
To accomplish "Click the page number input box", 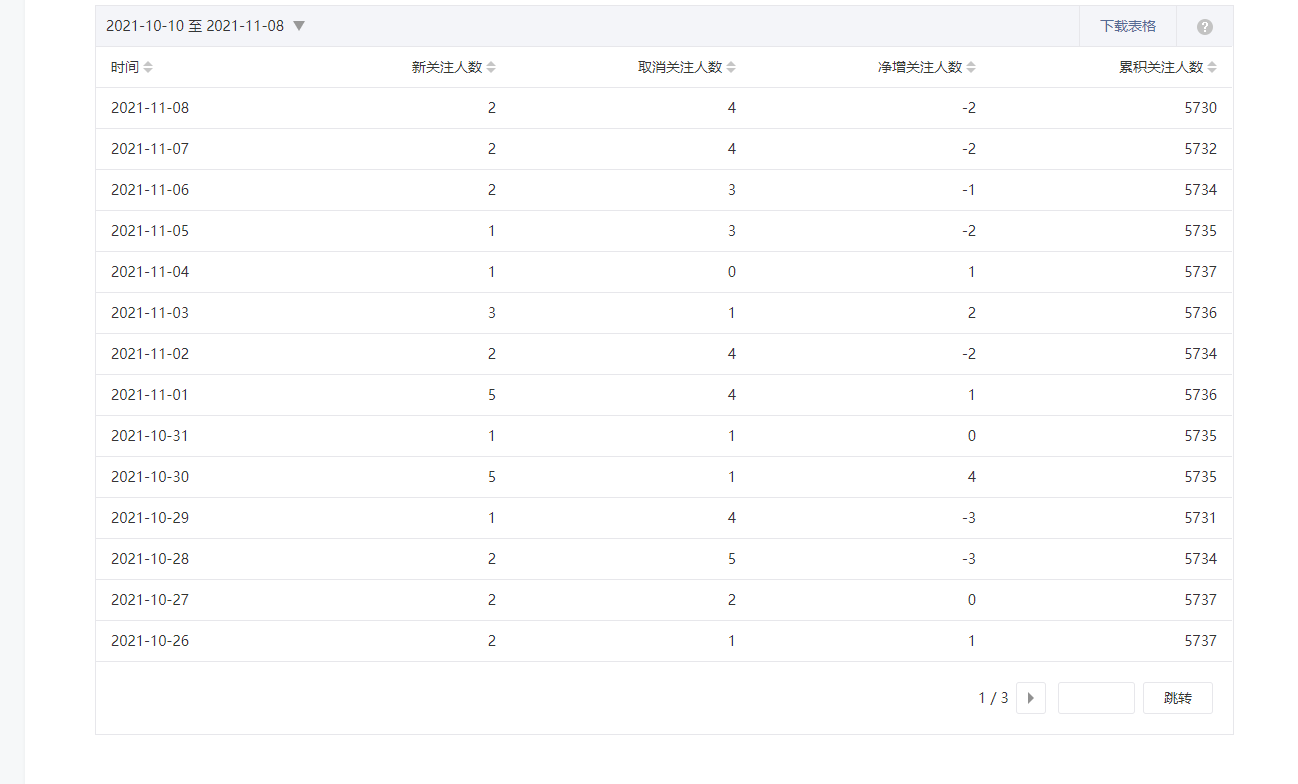I will coord(1095,698).
